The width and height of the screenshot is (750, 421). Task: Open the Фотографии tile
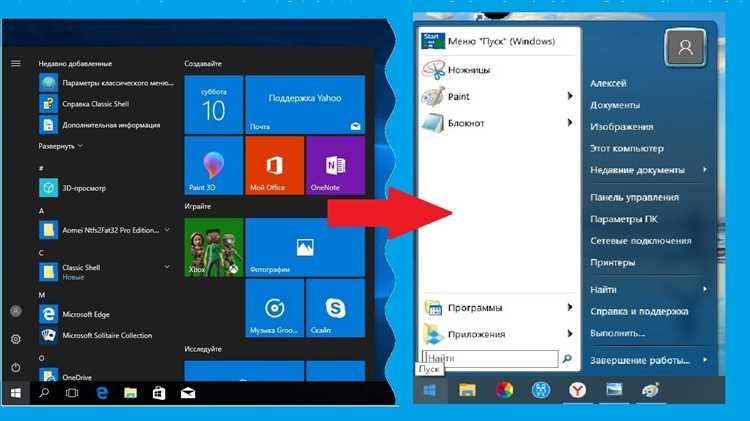[x=305, y=247]
